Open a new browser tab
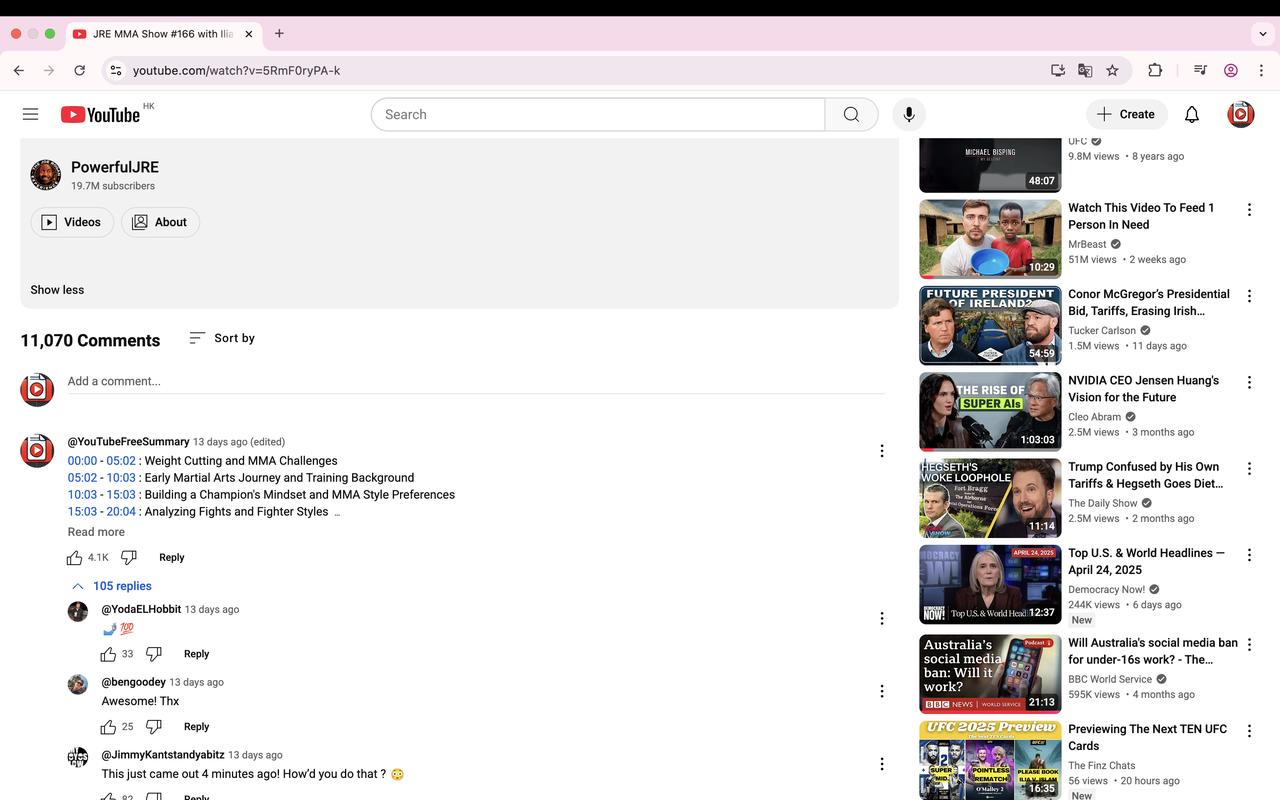Viewport: 1280px width, 800px height. pyautogui.click(x=279, y=33)
